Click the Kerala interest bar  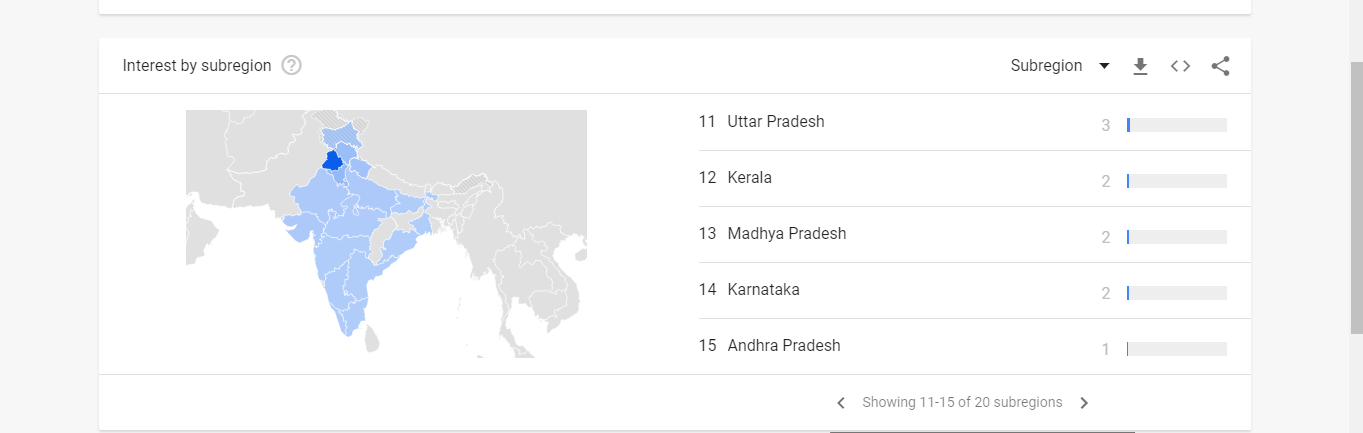tap(1176, 181)
